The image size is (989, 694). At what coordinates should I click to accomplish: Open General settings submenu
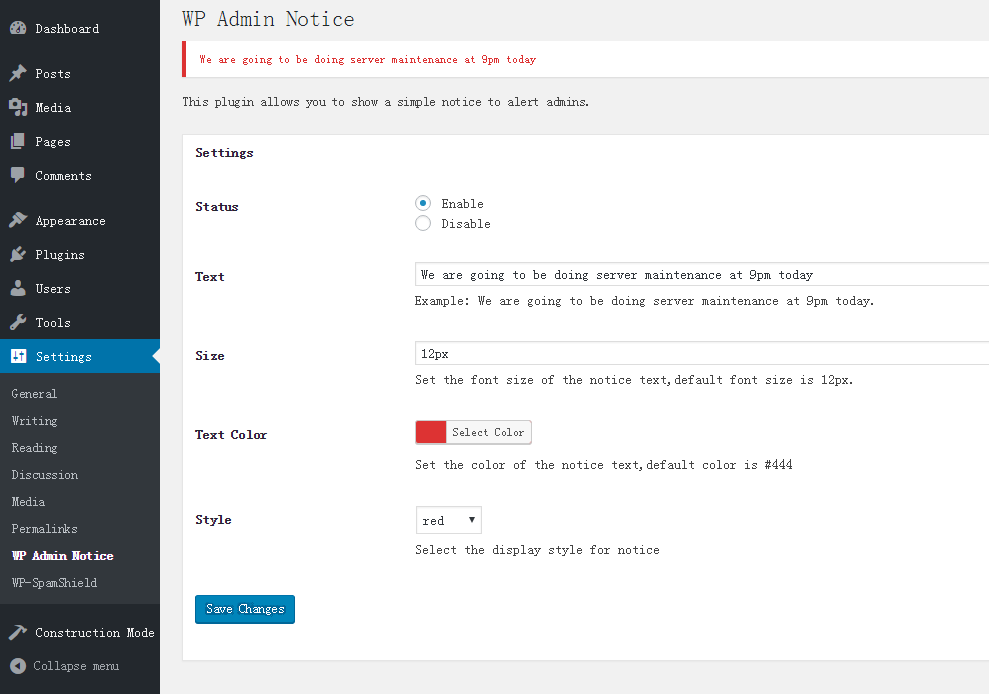[34, 394]
